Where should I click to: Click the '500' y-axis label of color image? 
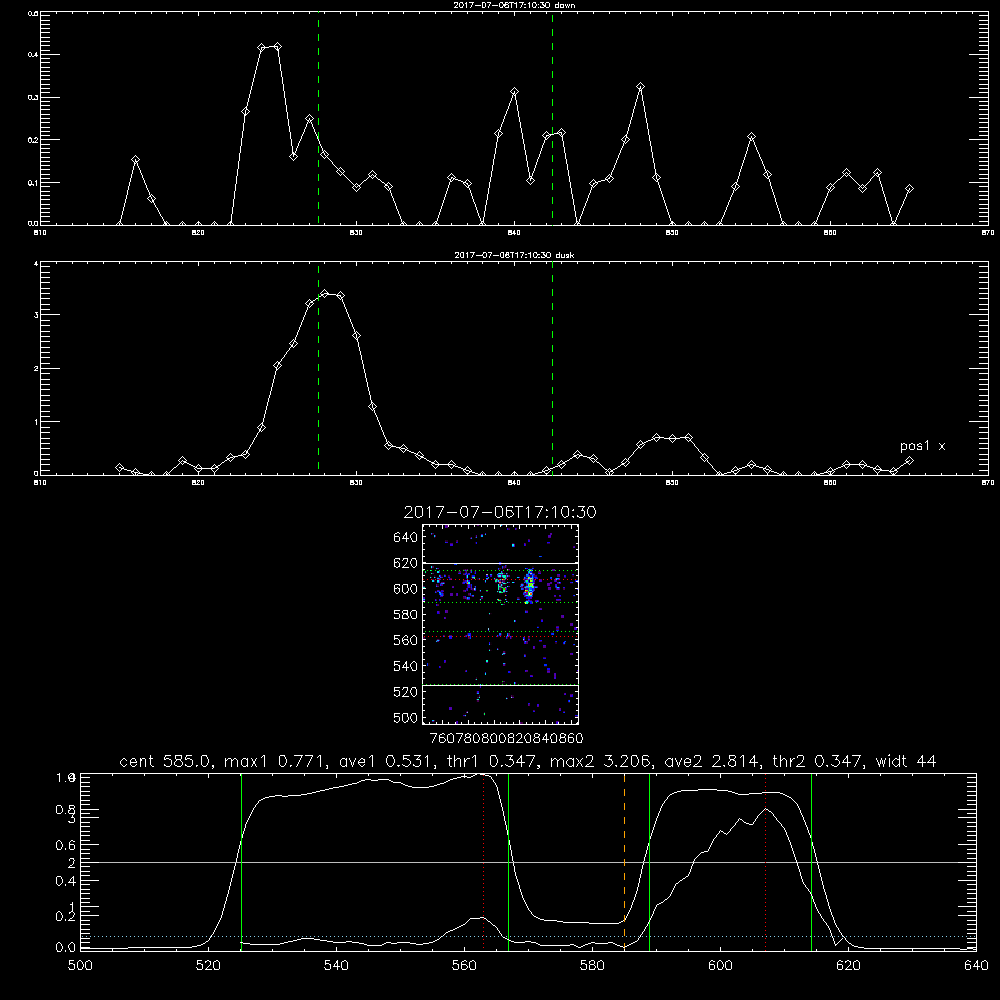click(406, 717)
